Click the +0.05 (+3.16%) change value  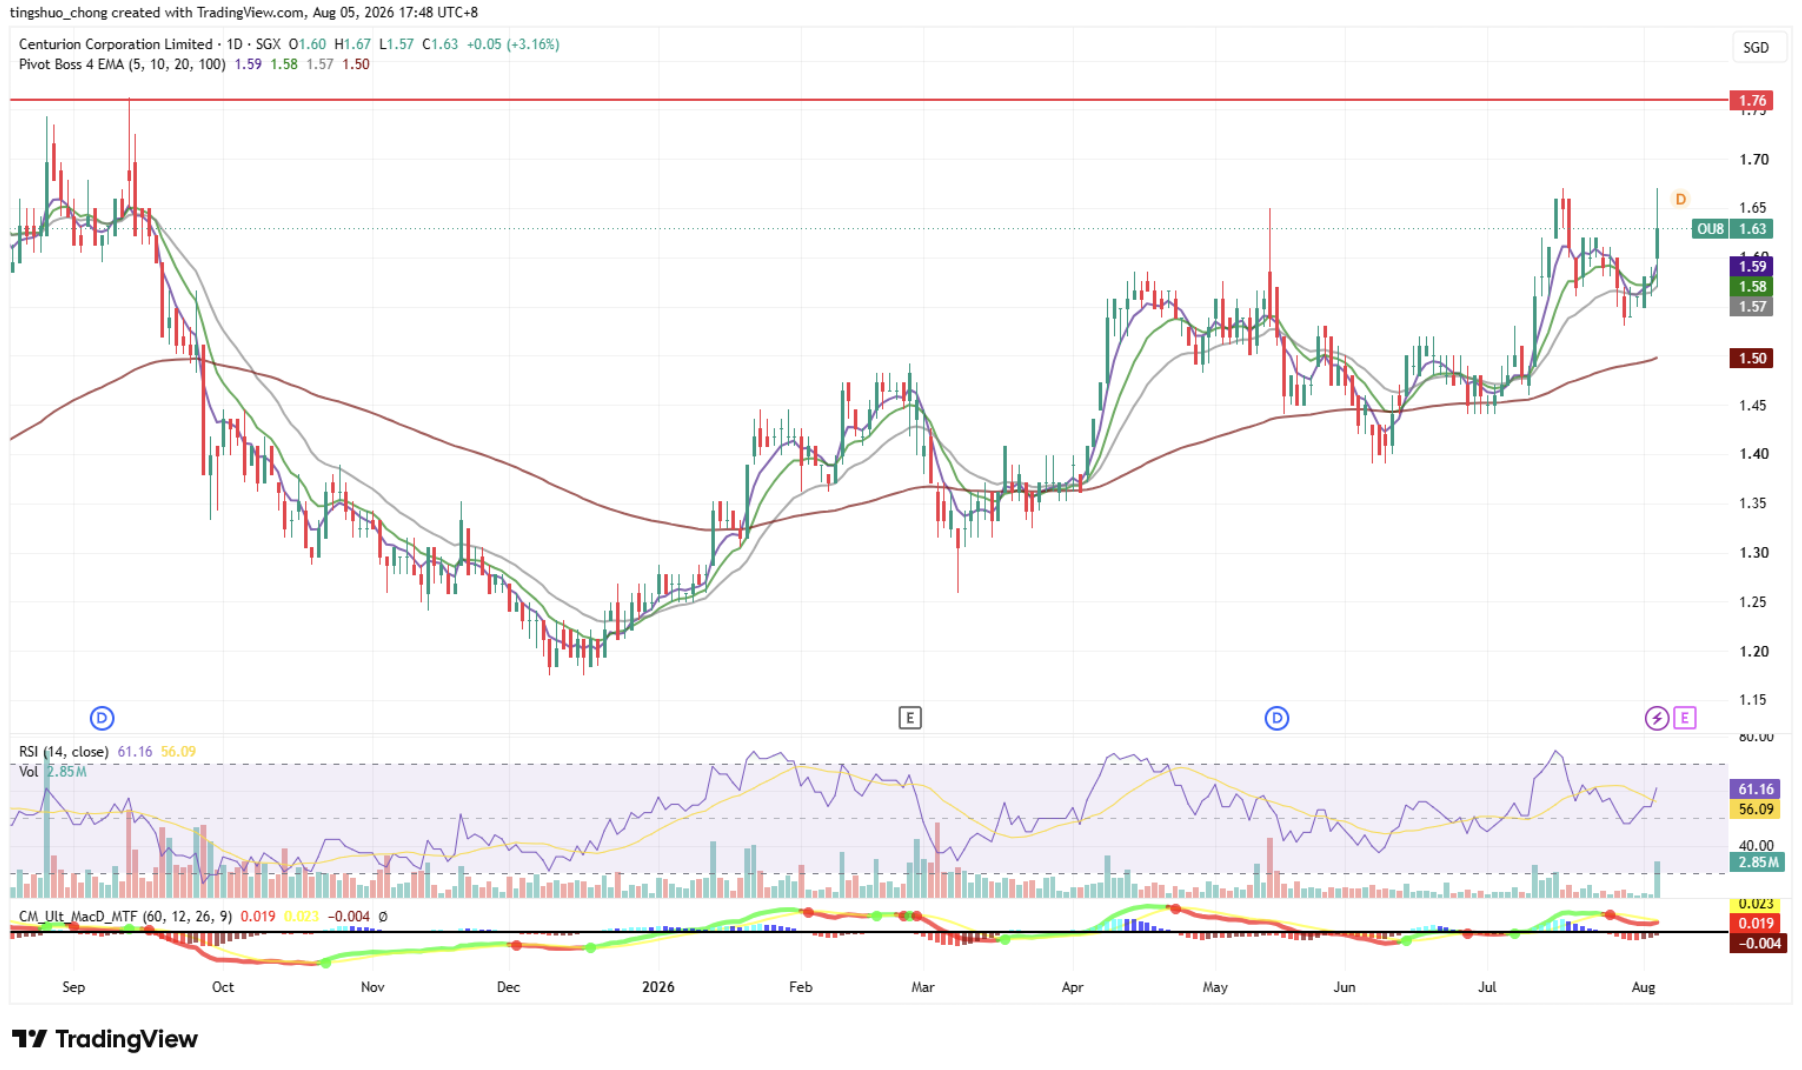[x=513, y=44]
